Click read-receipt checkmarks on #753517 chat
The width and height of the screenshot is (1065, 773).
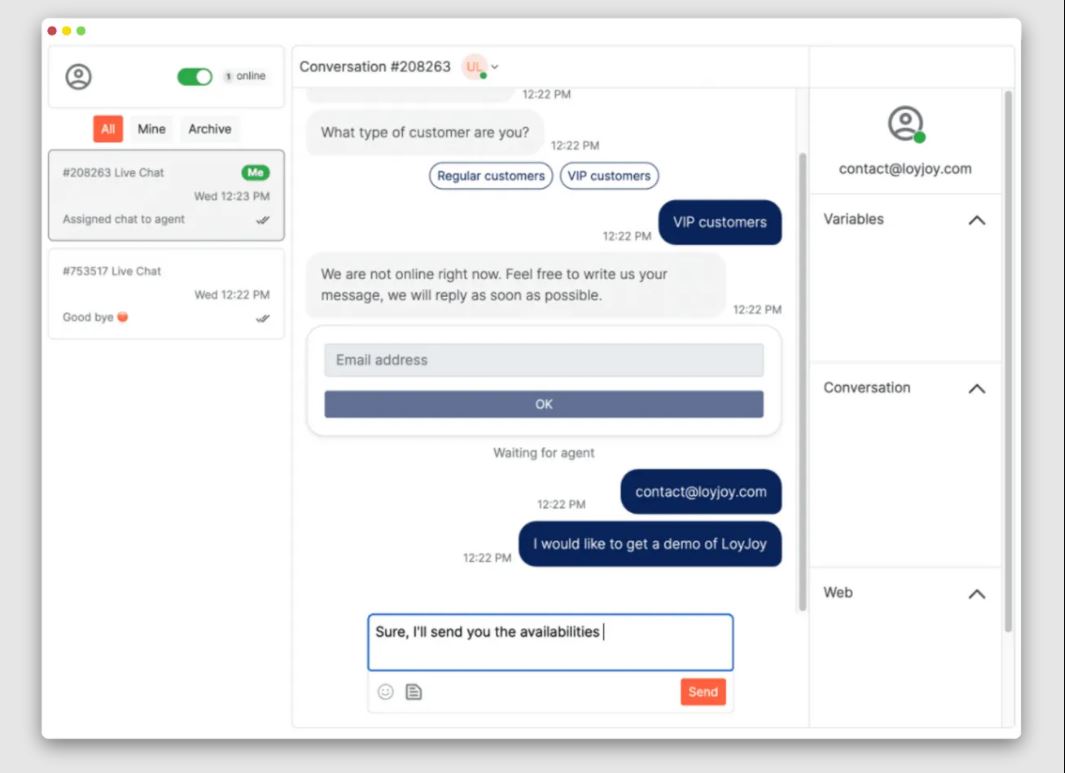[263, 318]
